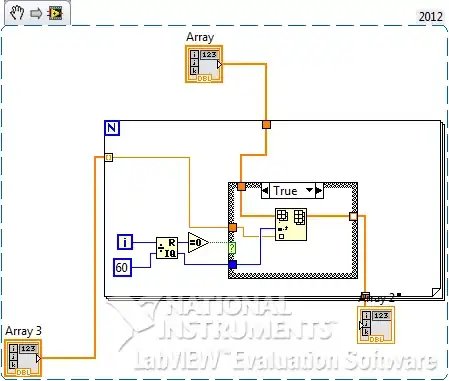Viewport: 449px width, 381px height.
Task: Select the Array 3 control terminal
Action: [23, 358]
